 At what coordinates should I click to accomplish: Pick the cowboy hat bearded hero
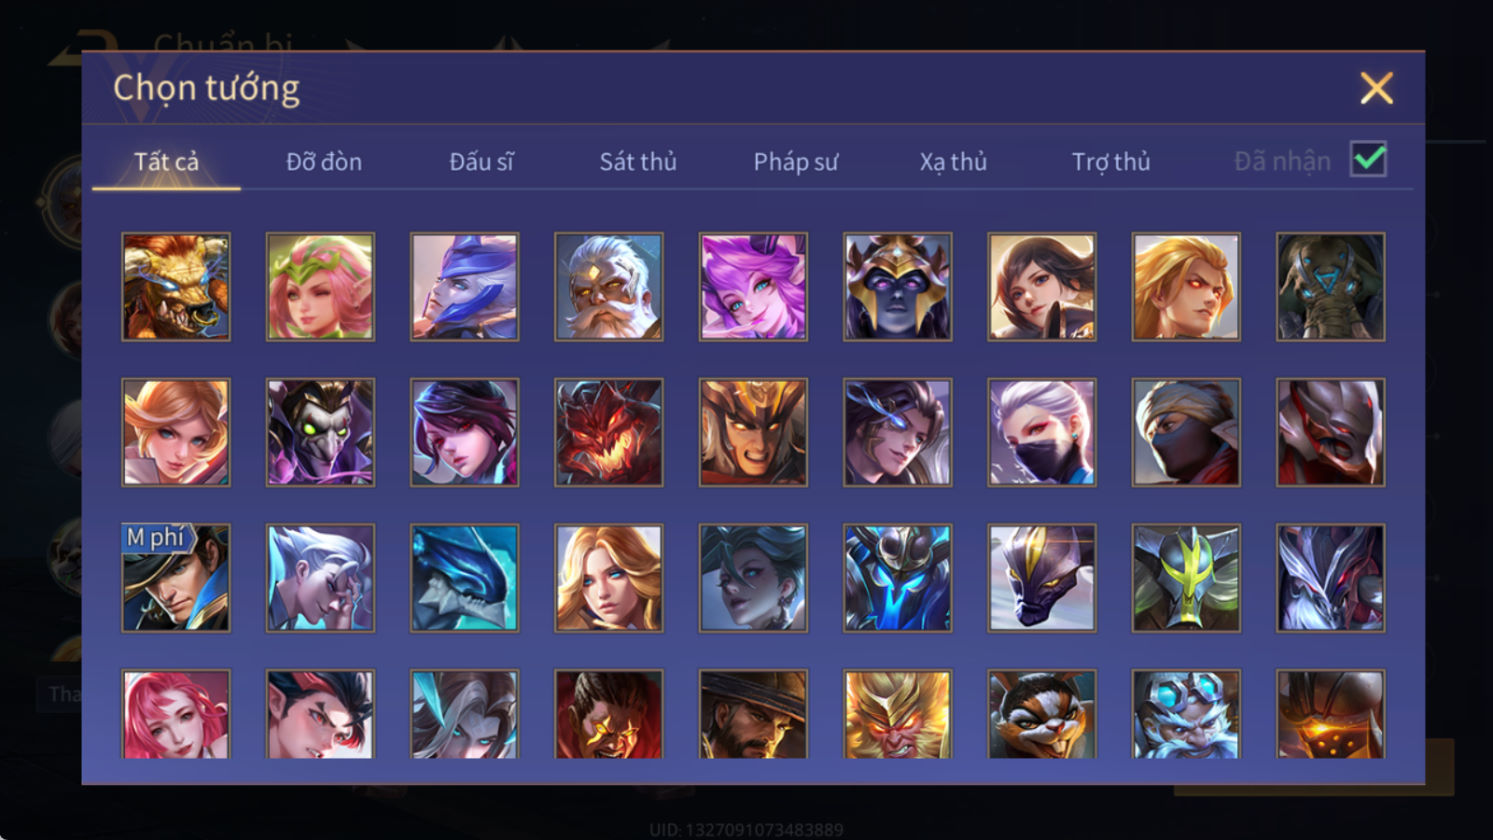753,714
